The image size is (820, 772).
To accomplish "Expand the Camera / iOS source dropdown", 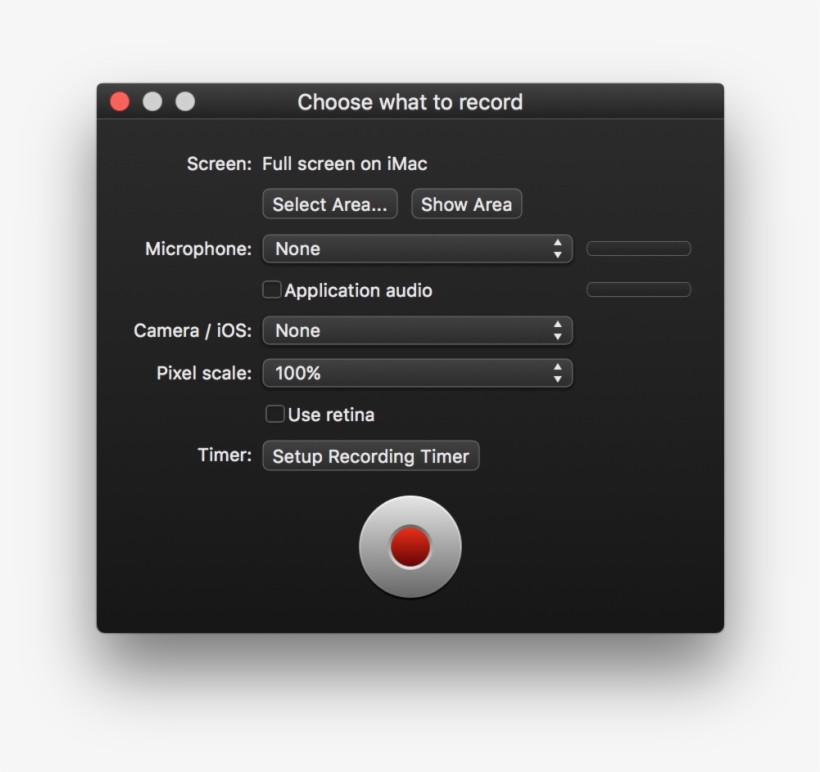I will click(416, 331).
